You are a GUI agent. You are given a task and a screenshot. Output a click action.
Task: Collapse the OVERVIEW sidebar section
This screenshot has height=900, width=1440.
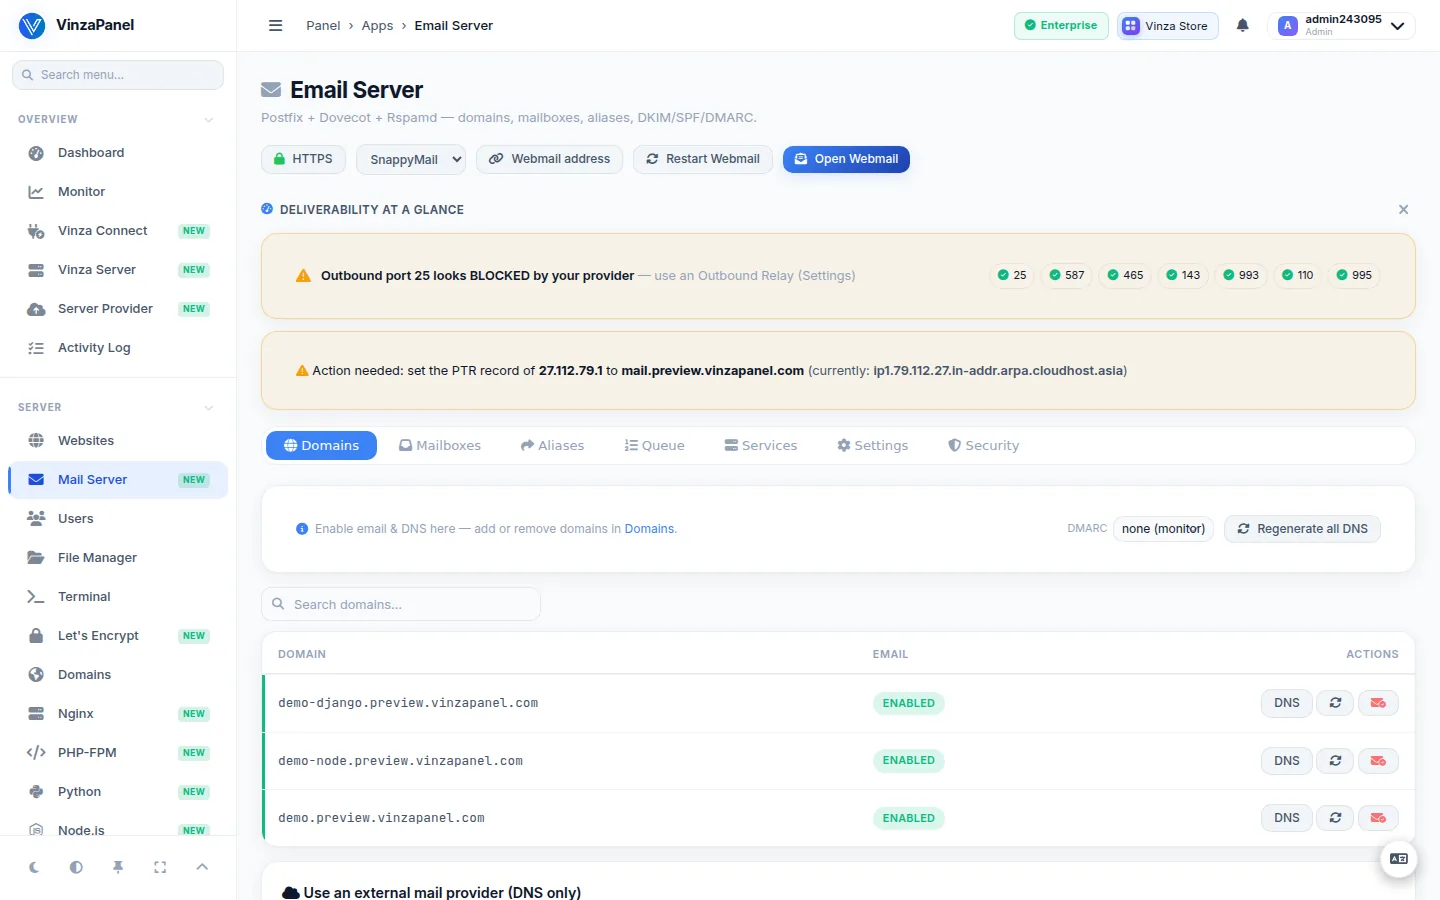coord(208,120)
